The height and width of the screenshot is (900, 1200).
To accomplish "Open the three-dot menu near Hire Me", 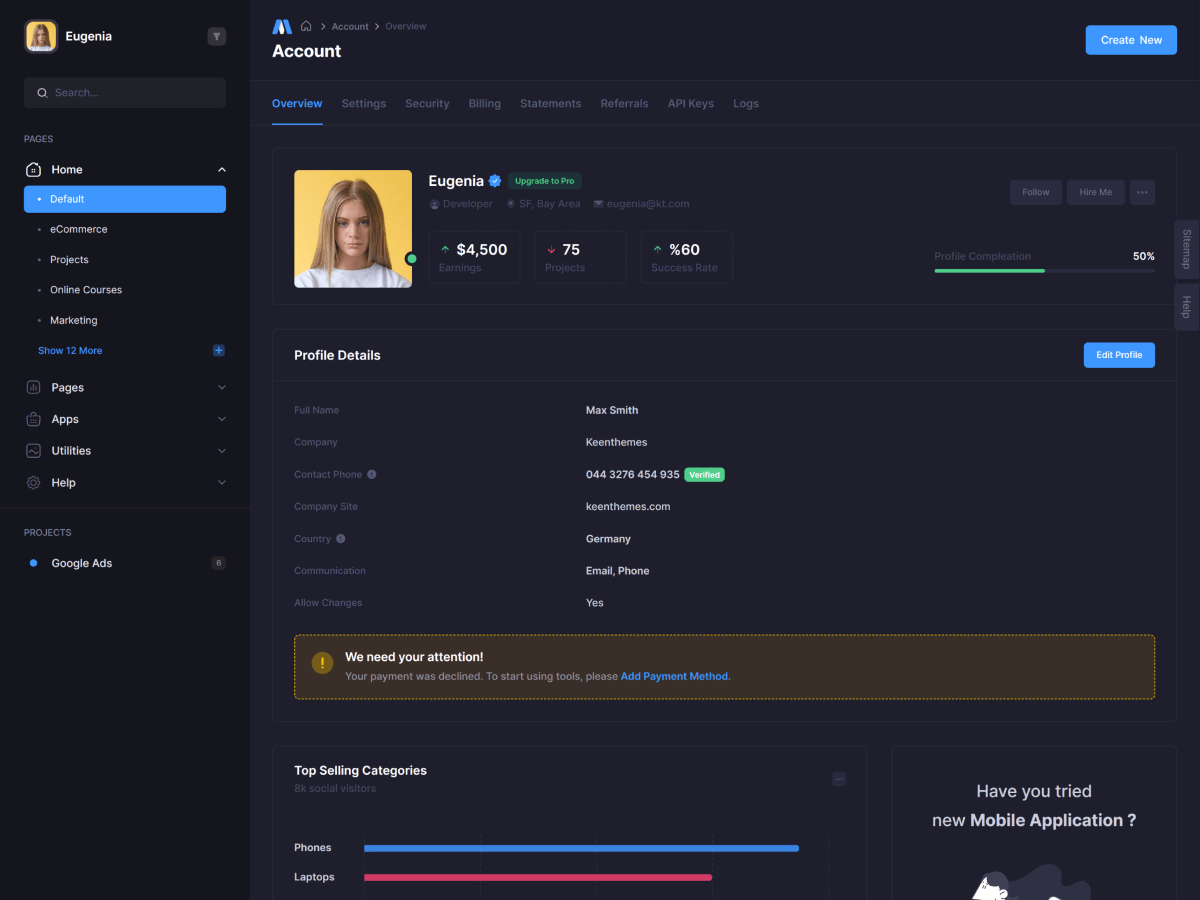I will 1142,192.
